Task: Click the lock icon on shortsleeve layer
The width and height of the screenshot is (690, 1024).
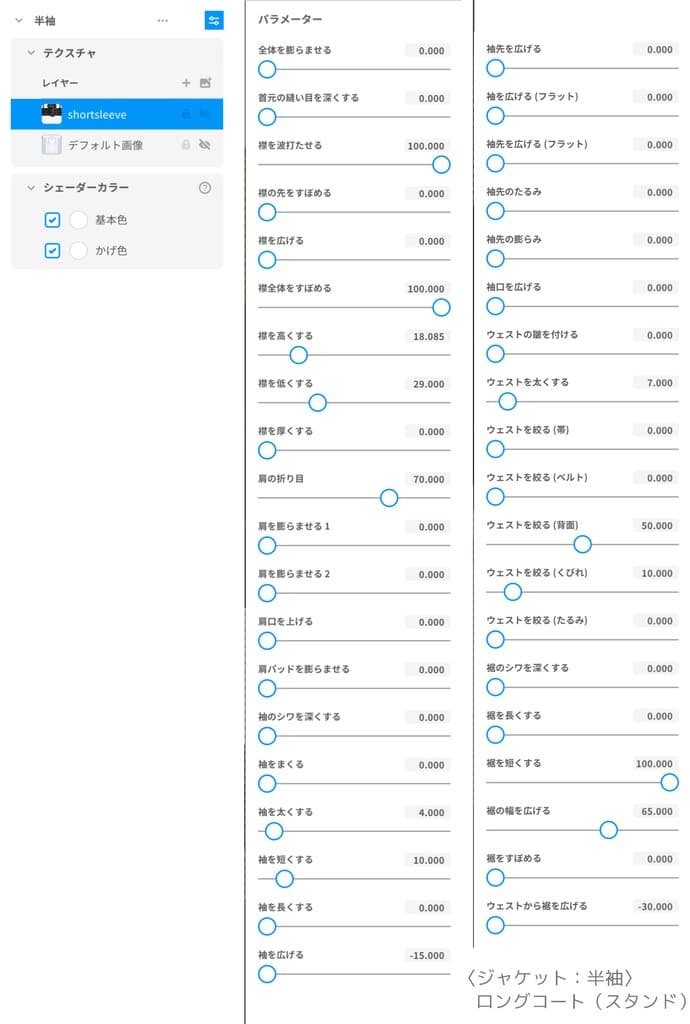Action: [x=186, y=114]
